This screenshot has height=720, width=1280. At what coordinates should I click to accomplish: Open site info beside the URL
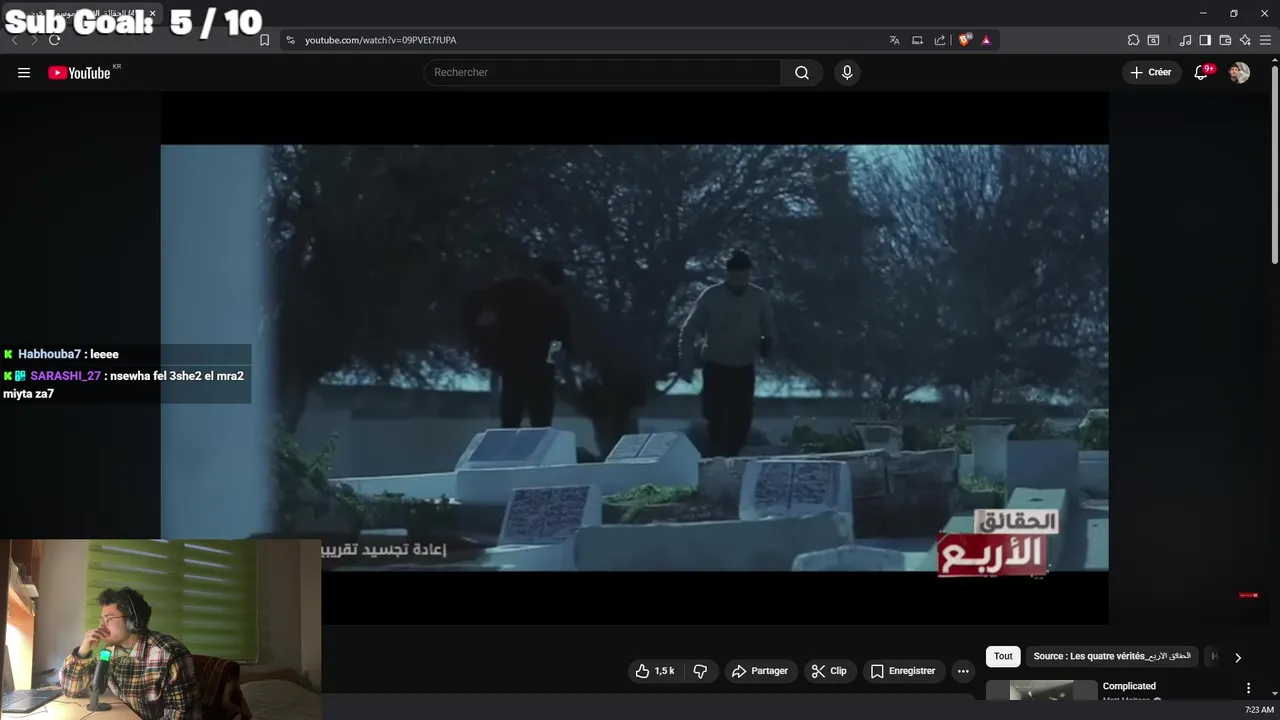tap(290, 40)
